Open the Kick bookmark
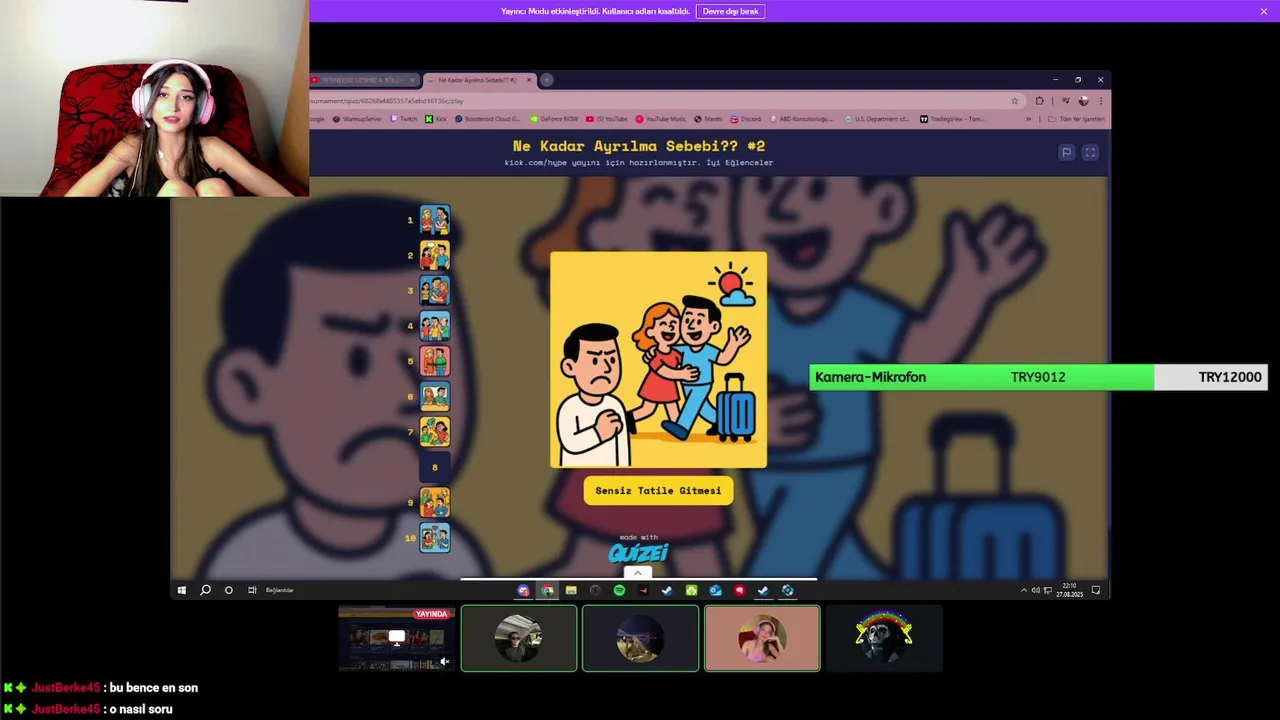The height and width of the screenshot is (720, 1280). pyautogui.click(x=436, y=119)
